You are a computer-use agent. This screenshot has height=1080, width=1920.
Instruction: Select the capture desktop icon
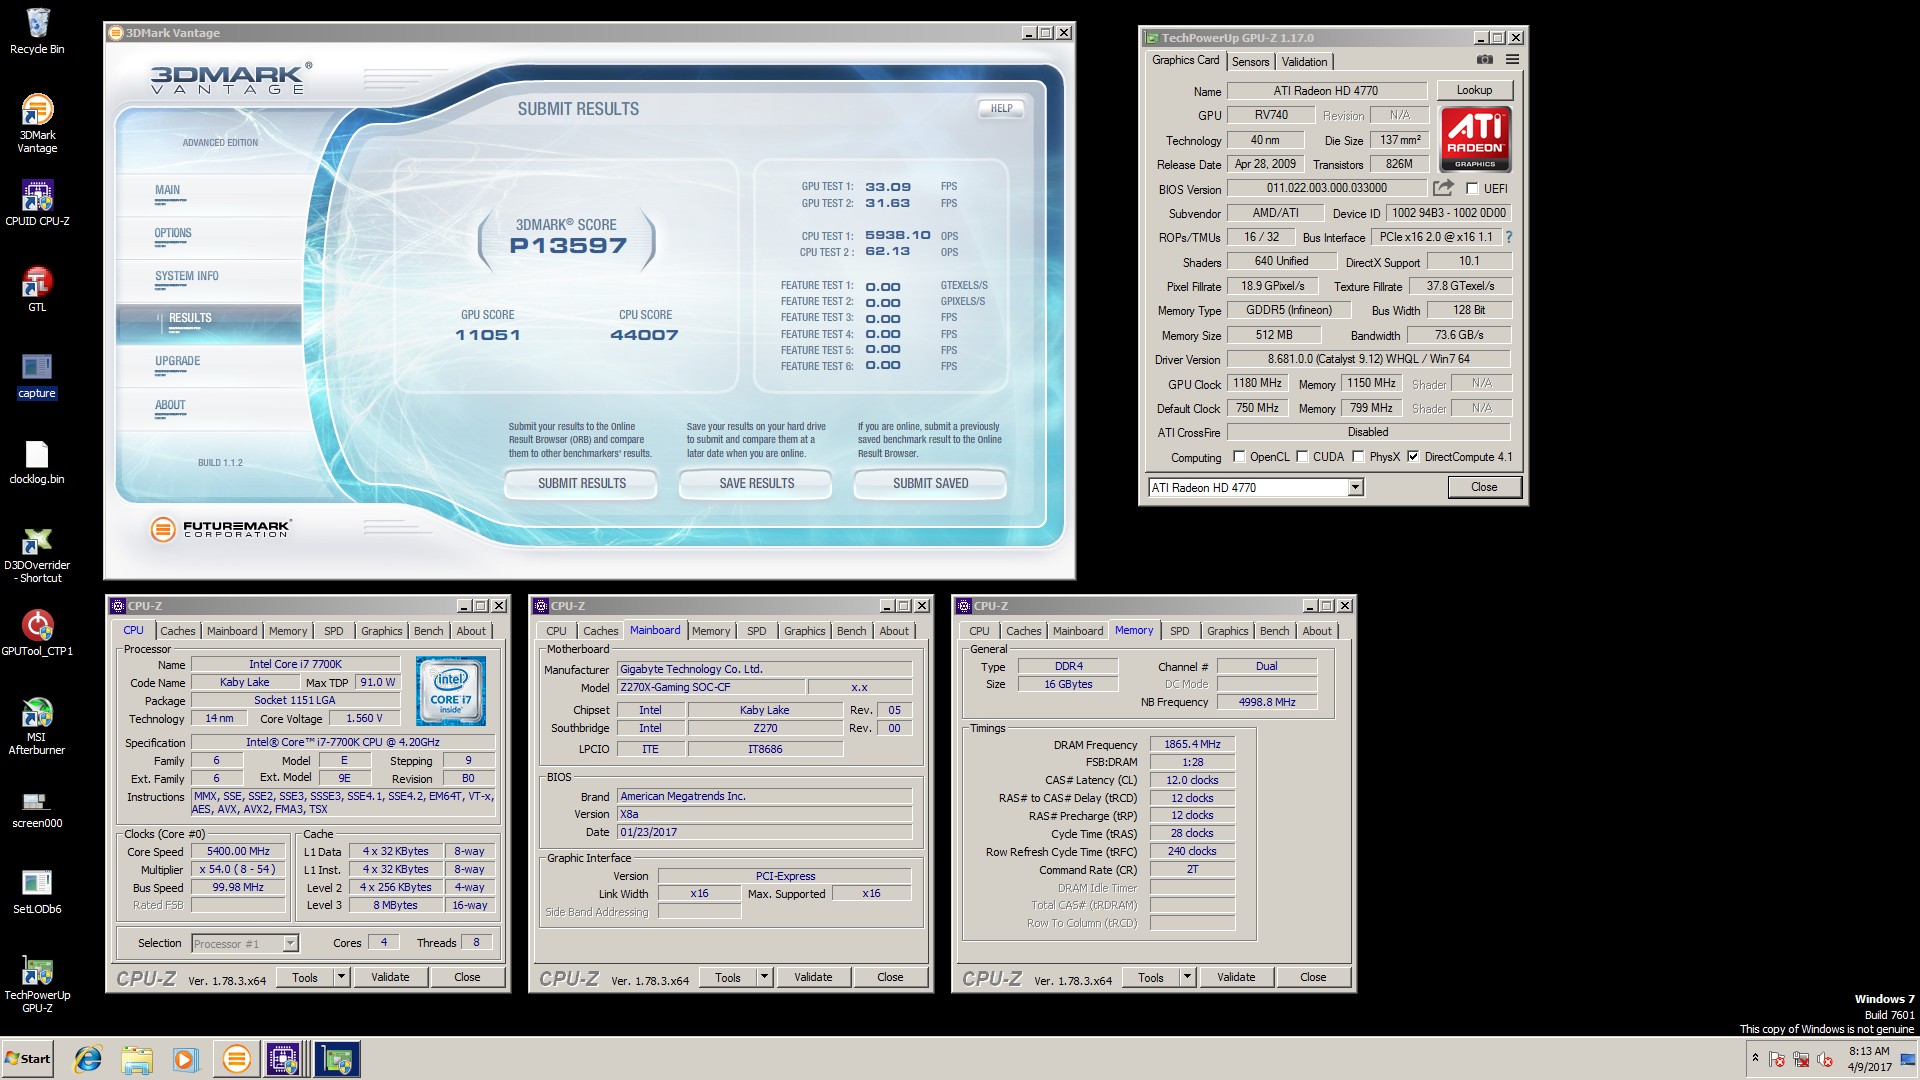pos(37,375)
